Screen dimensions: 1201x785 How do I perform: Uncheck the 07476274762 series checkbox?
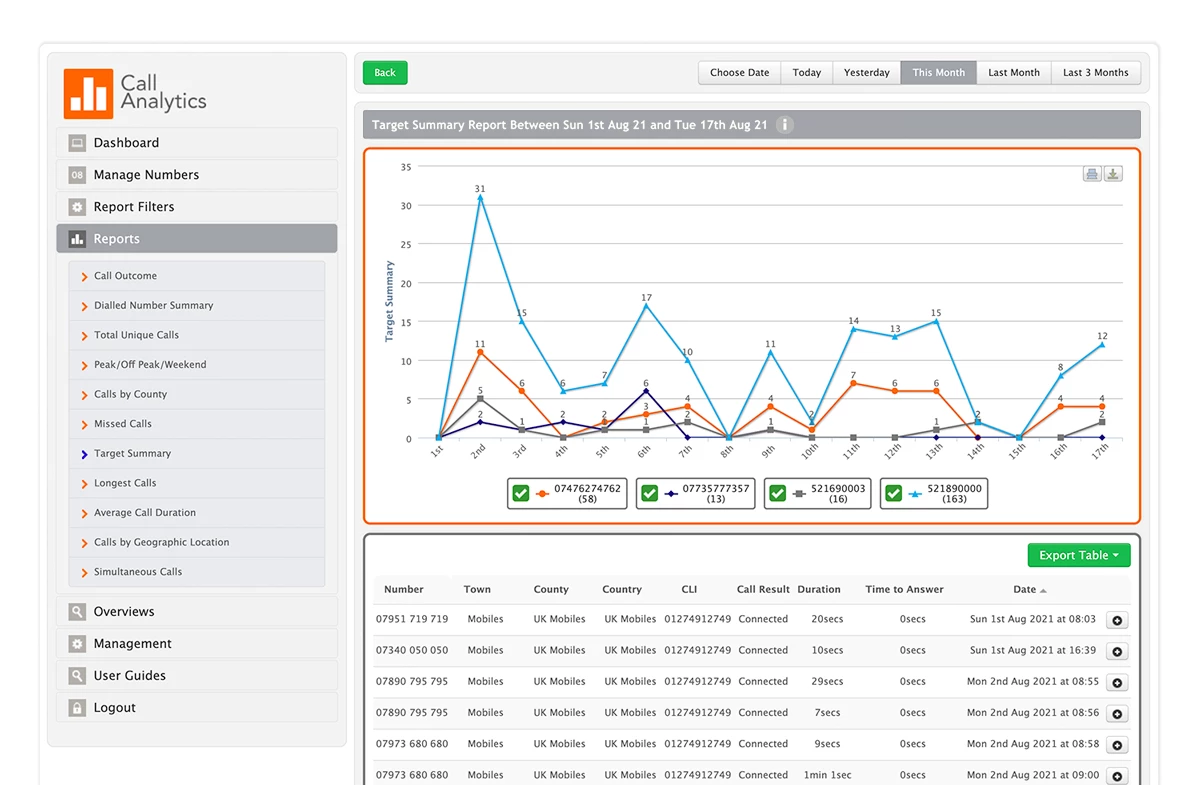(x=520, y=492)
